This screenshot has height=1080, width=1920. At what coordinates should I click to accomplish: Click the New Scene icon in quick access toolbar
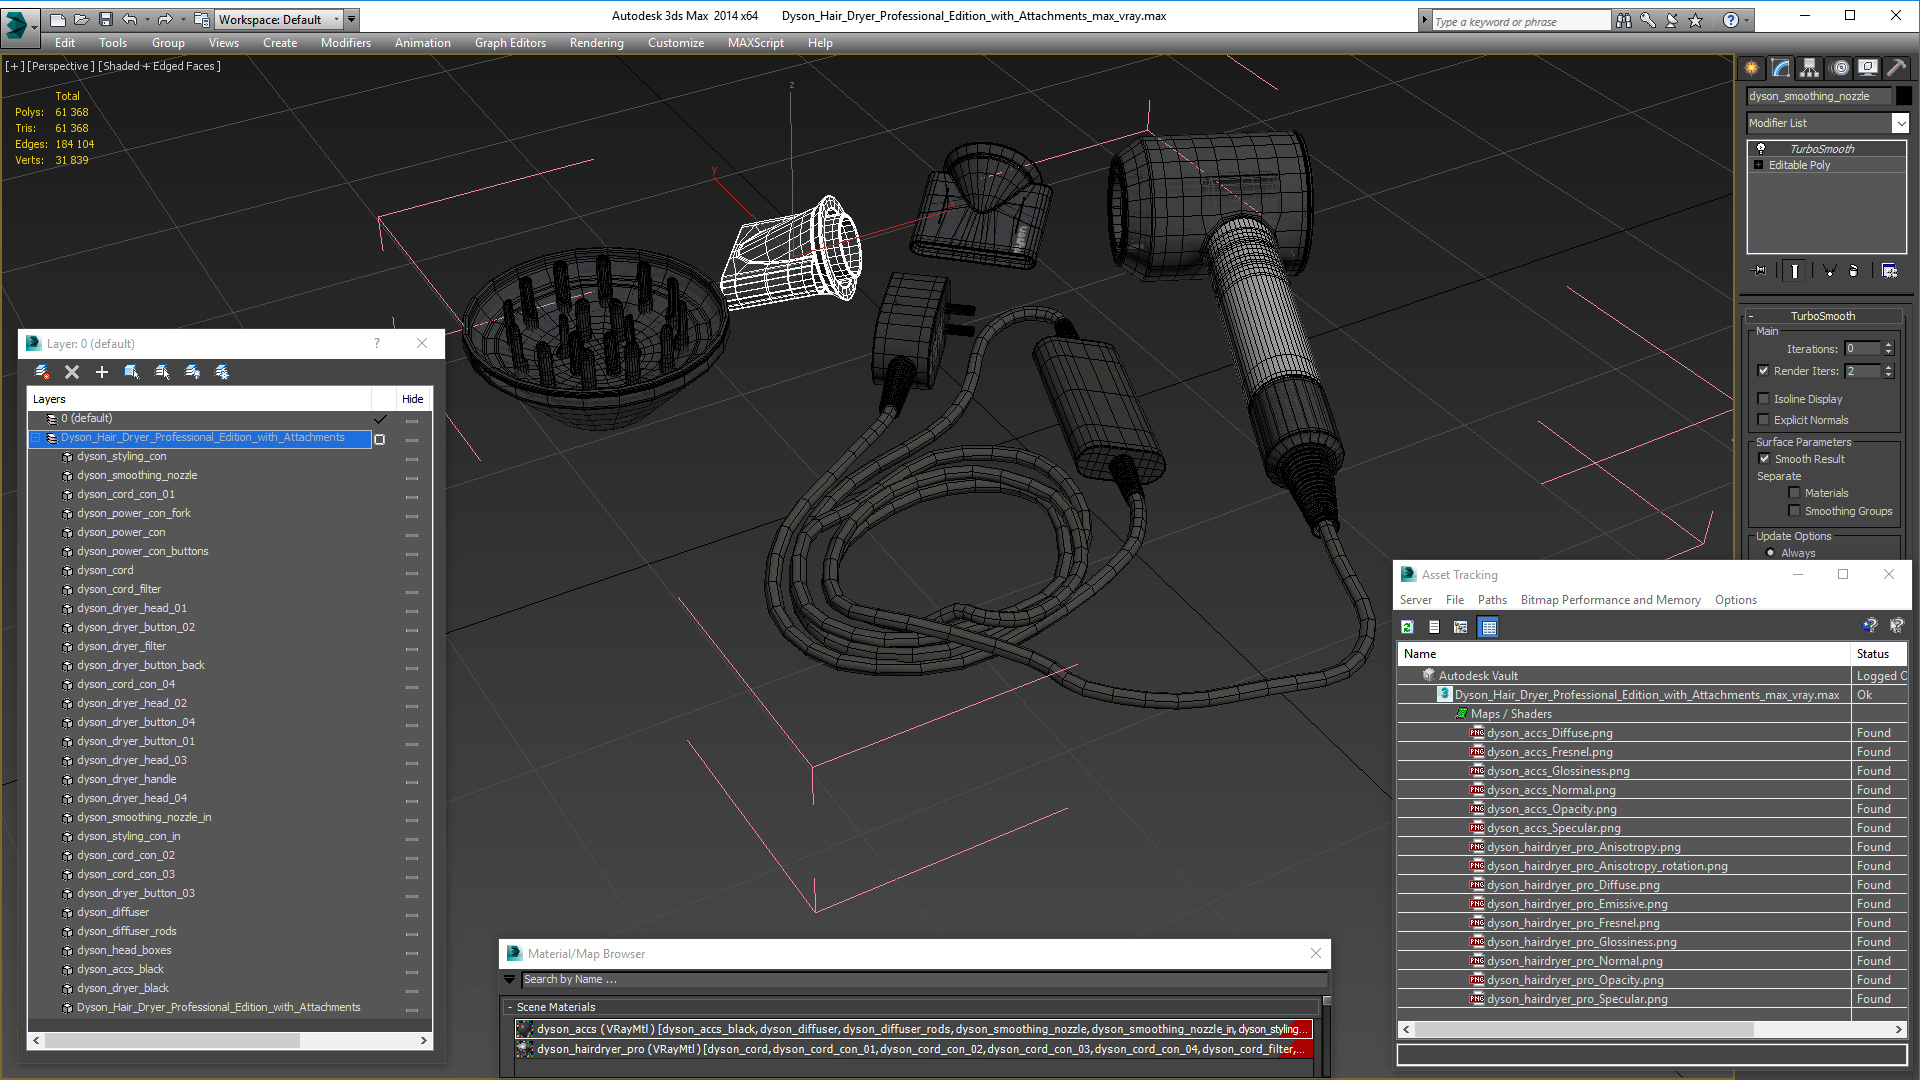pyautogui.click(x=57, y=19)
